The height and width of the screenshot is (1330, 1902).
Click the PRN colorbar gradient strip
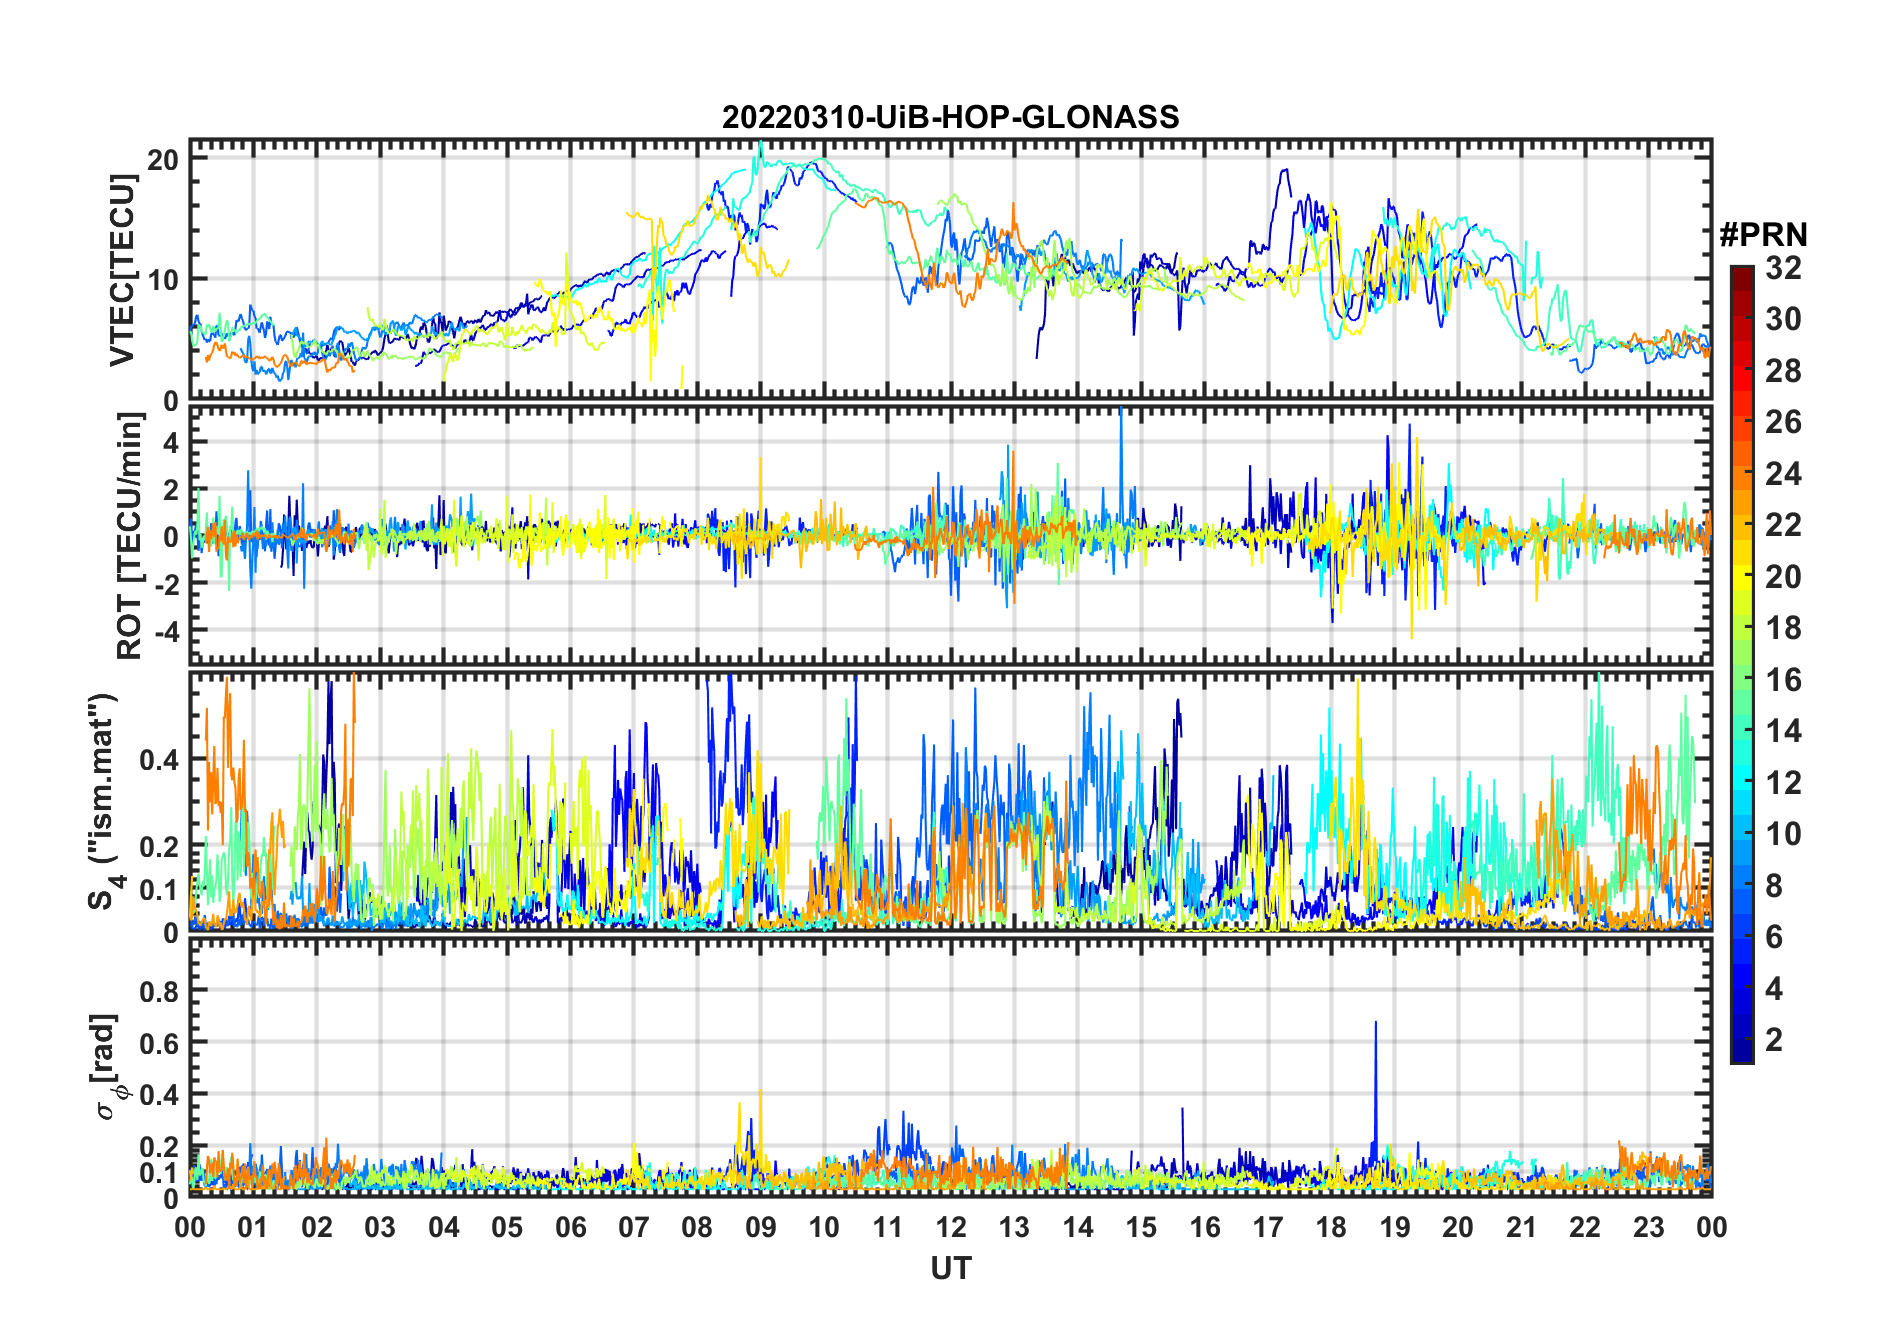[x=1742, y=664]
